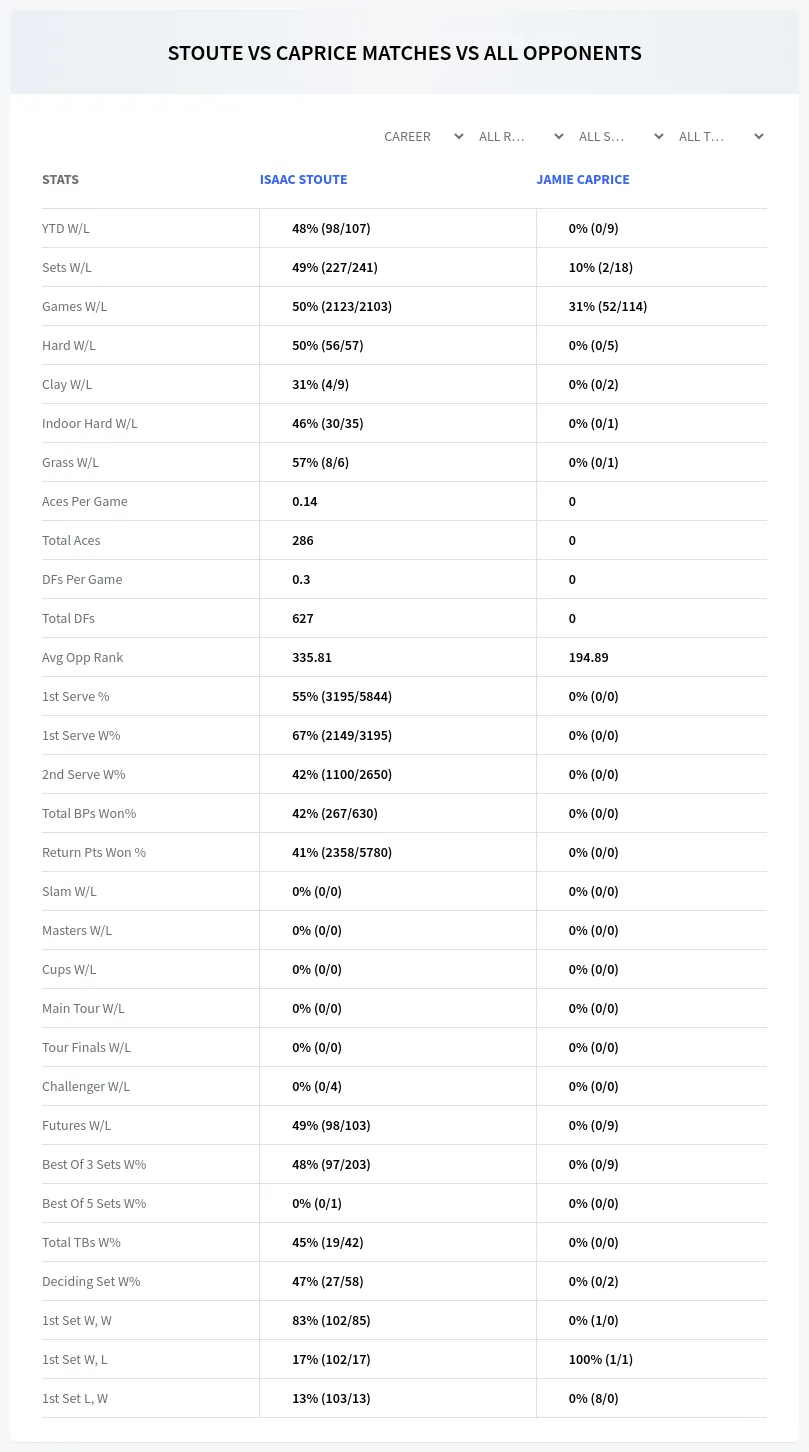Click Stoute's Games W/L value 50% (2123/2103)
Image resolution: width=809 pixels, height=1452 pixels.
click(342, 306)
